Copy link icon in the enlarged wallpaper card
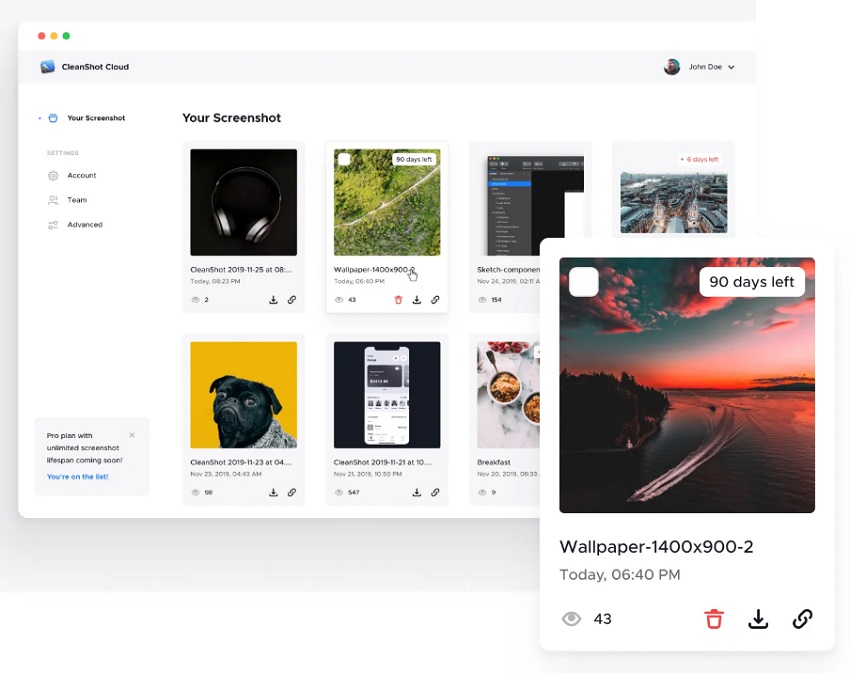This screenshot has width=850, height=673. 802,619
